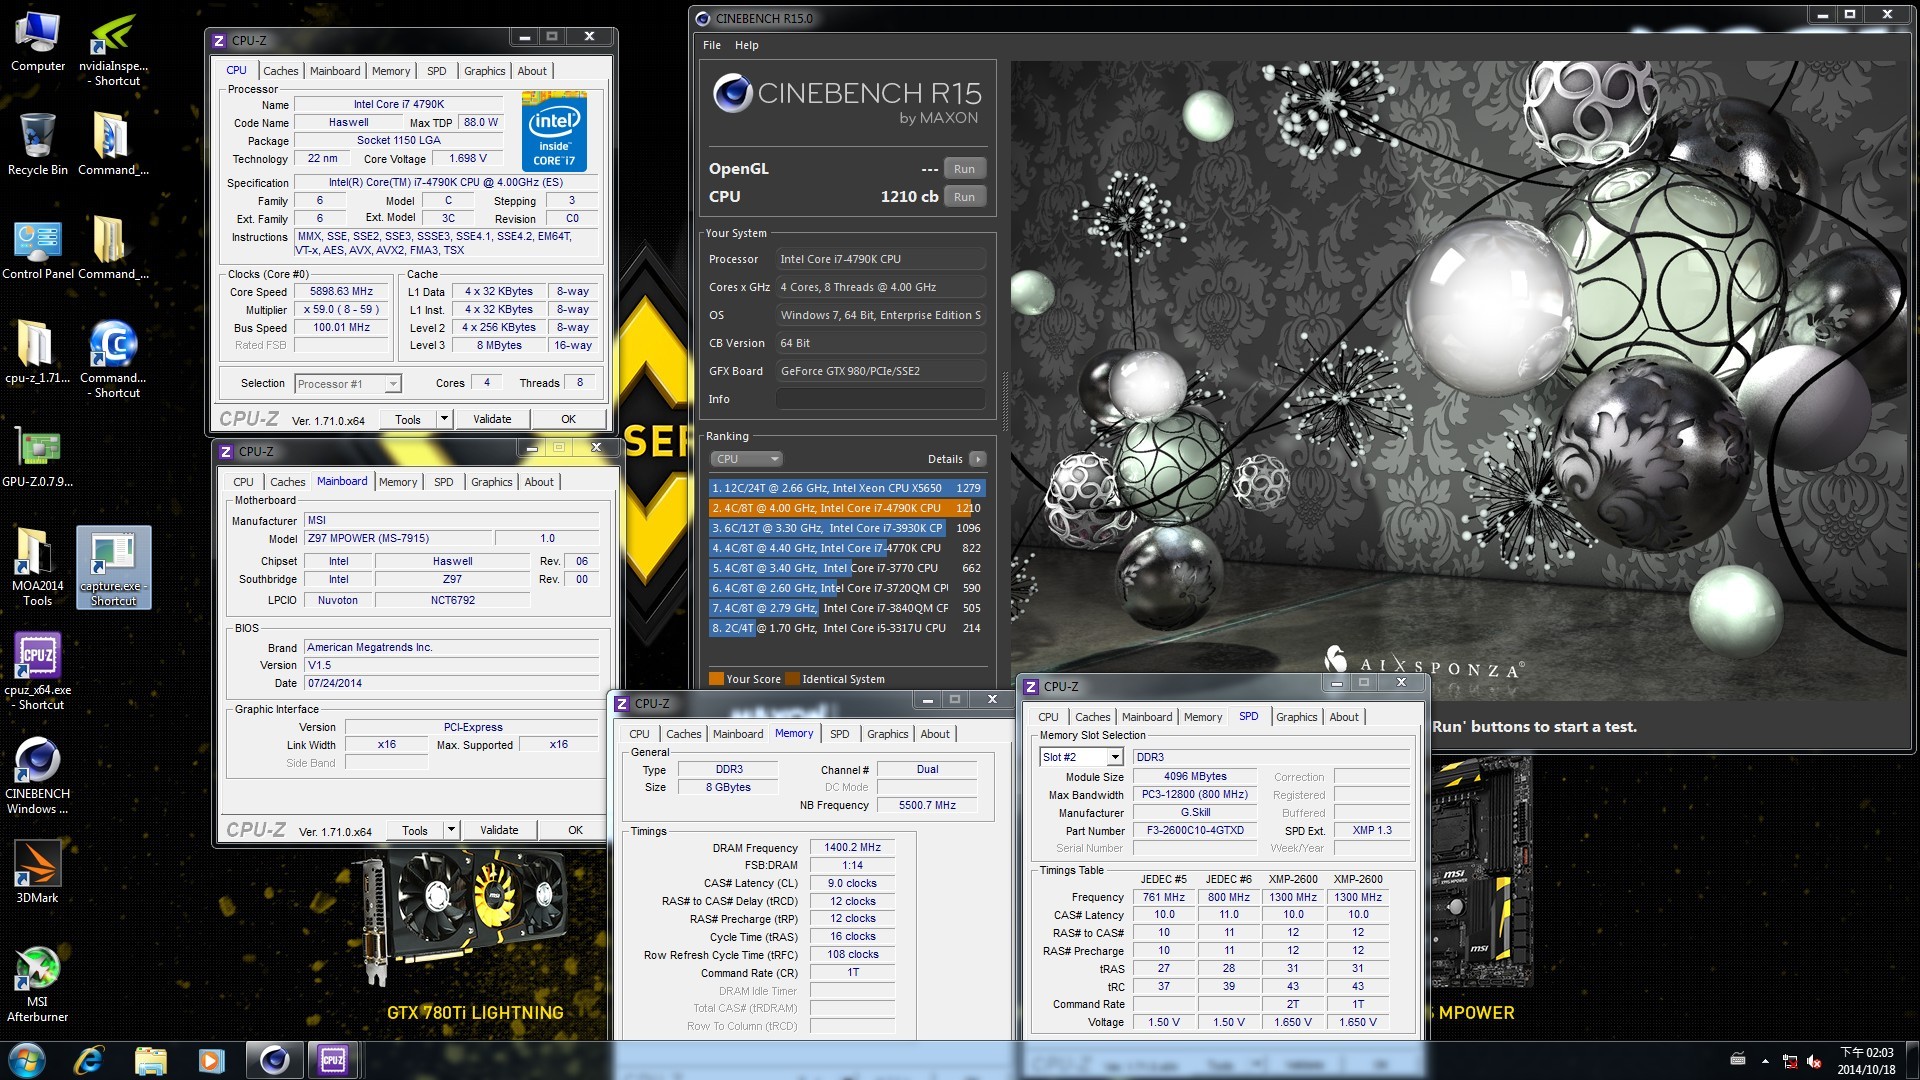Click the Core Speed value 5898.63 MHz
This screenshot has height=1080, width=1920.
tap(341, 292)
